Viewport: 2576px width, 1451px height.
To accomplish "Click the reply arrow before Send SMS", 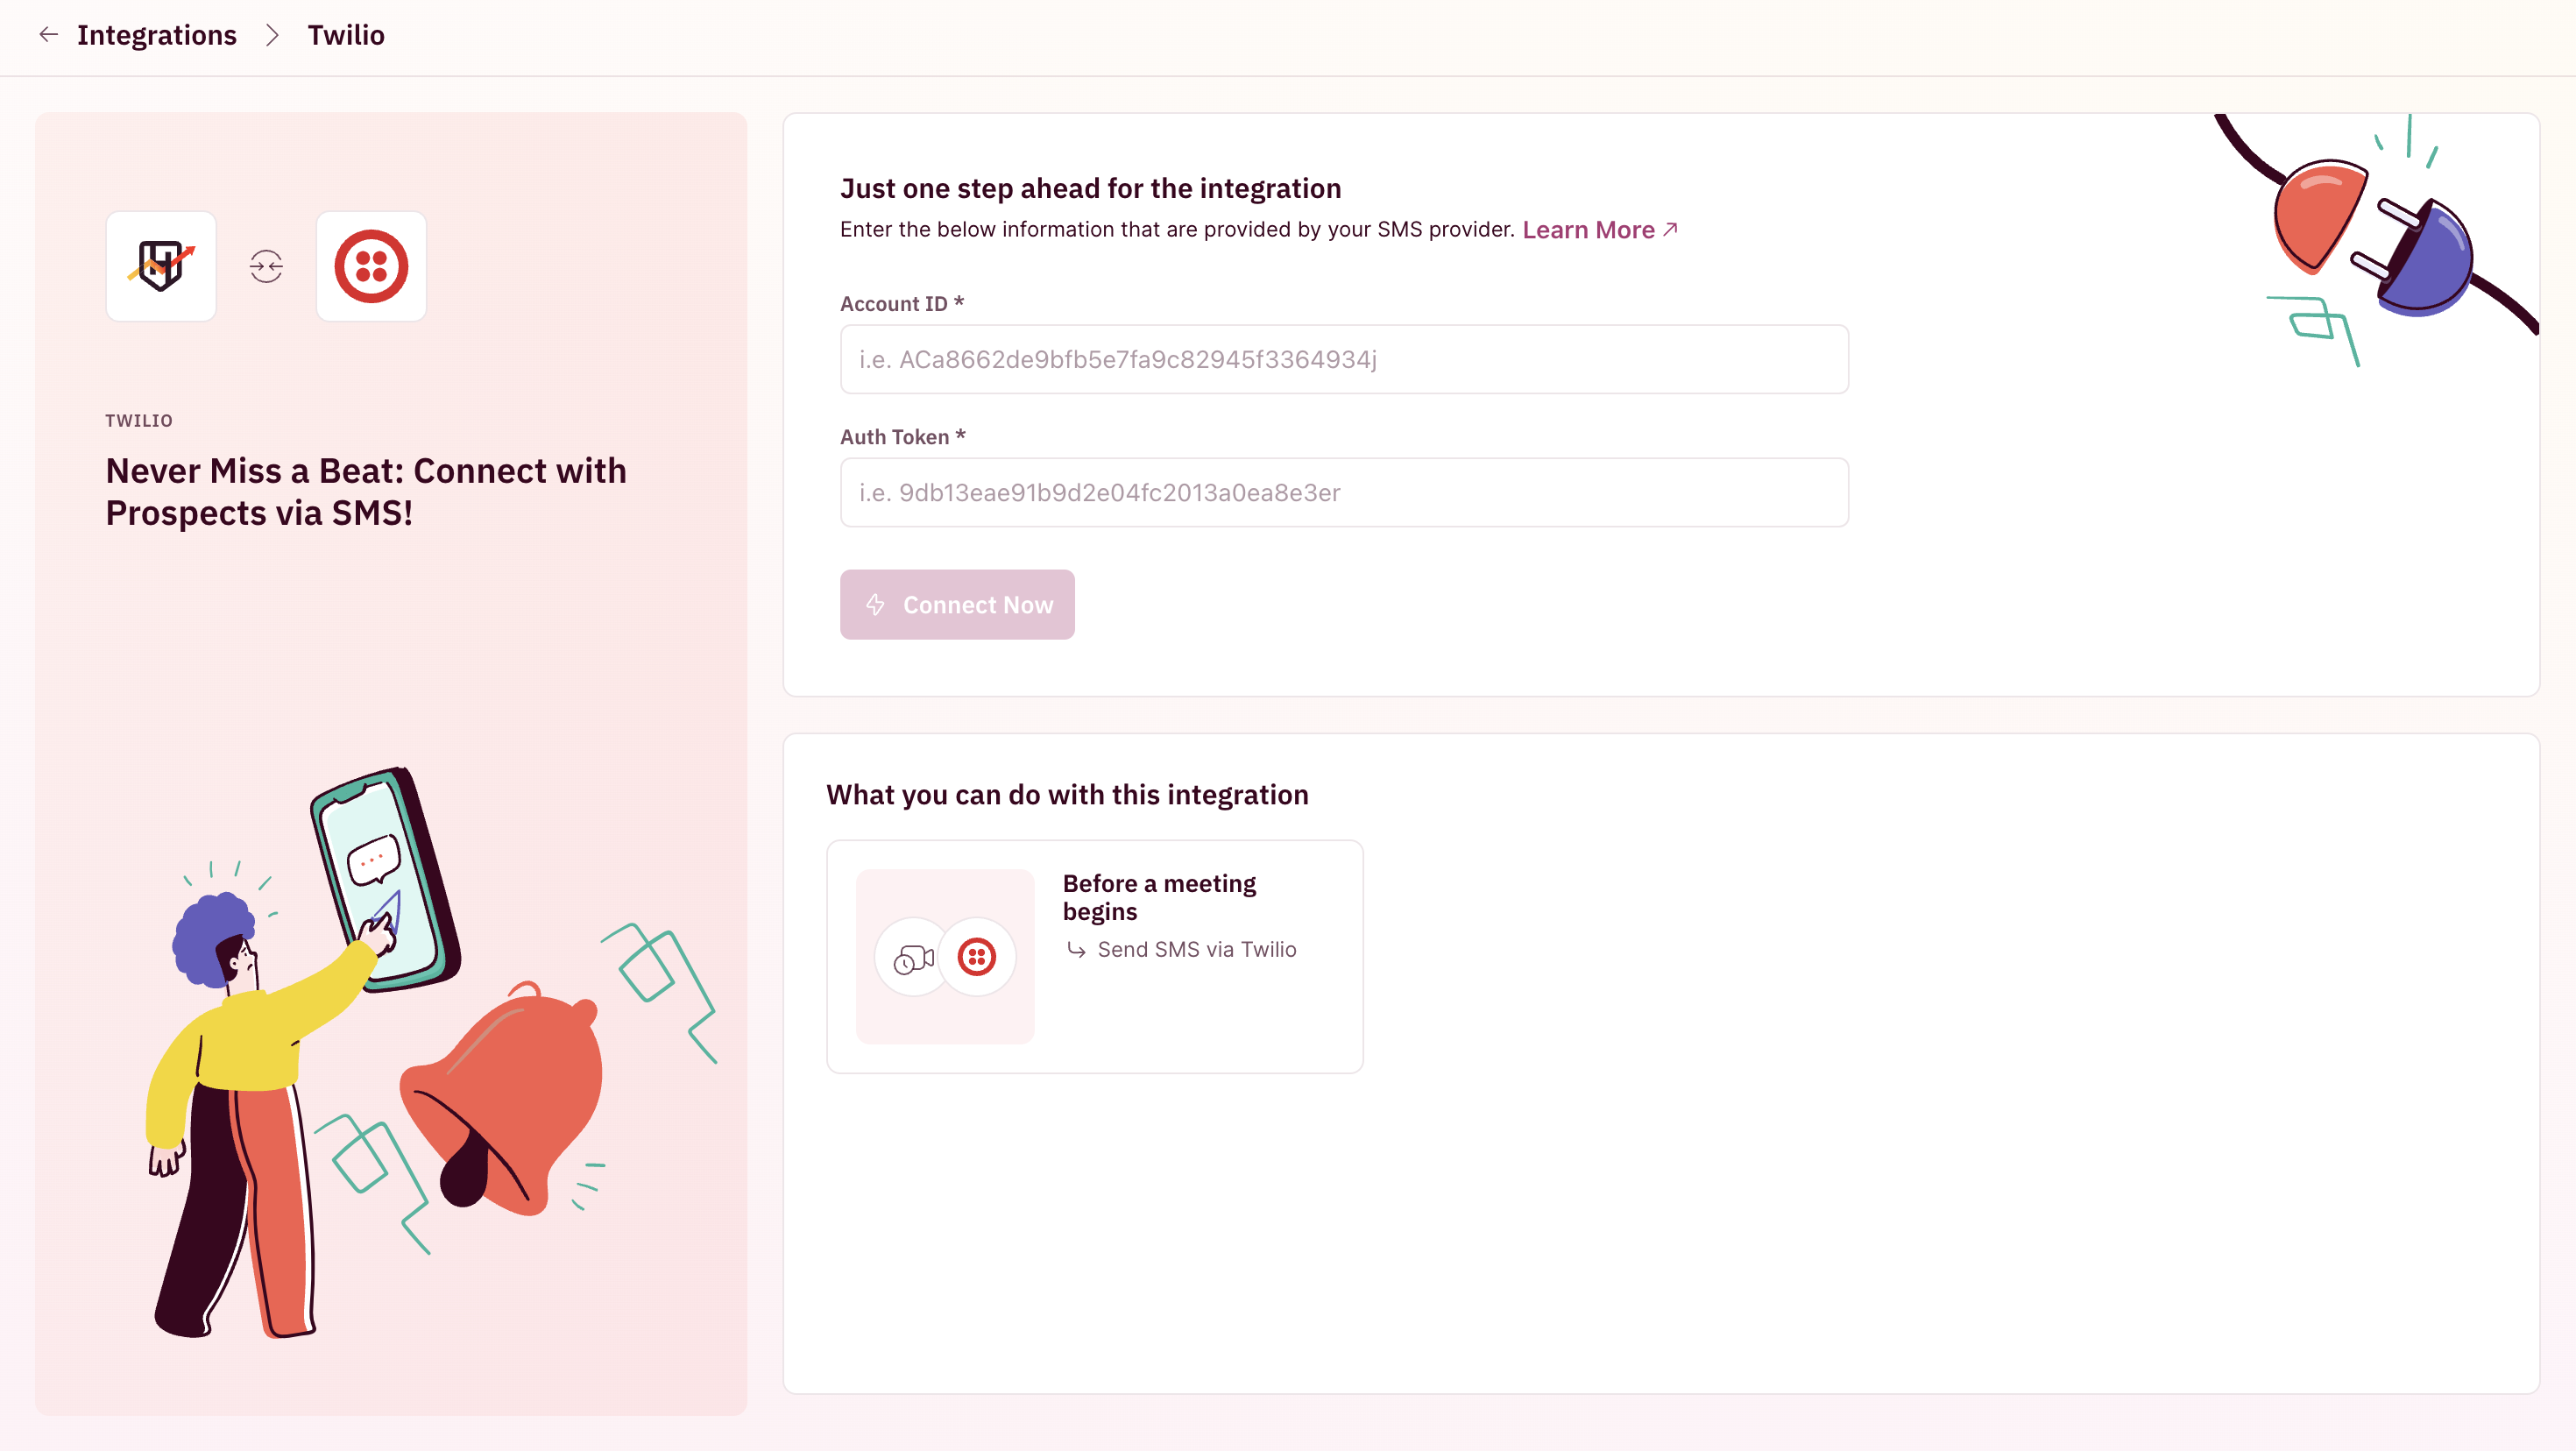I will point(1076,950).
